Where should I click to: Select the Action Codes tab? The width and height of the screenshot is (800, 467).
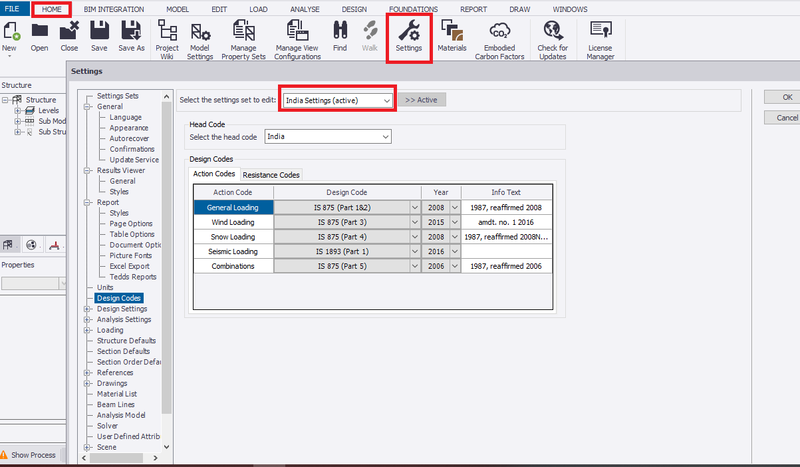click(x=214, y=174)
